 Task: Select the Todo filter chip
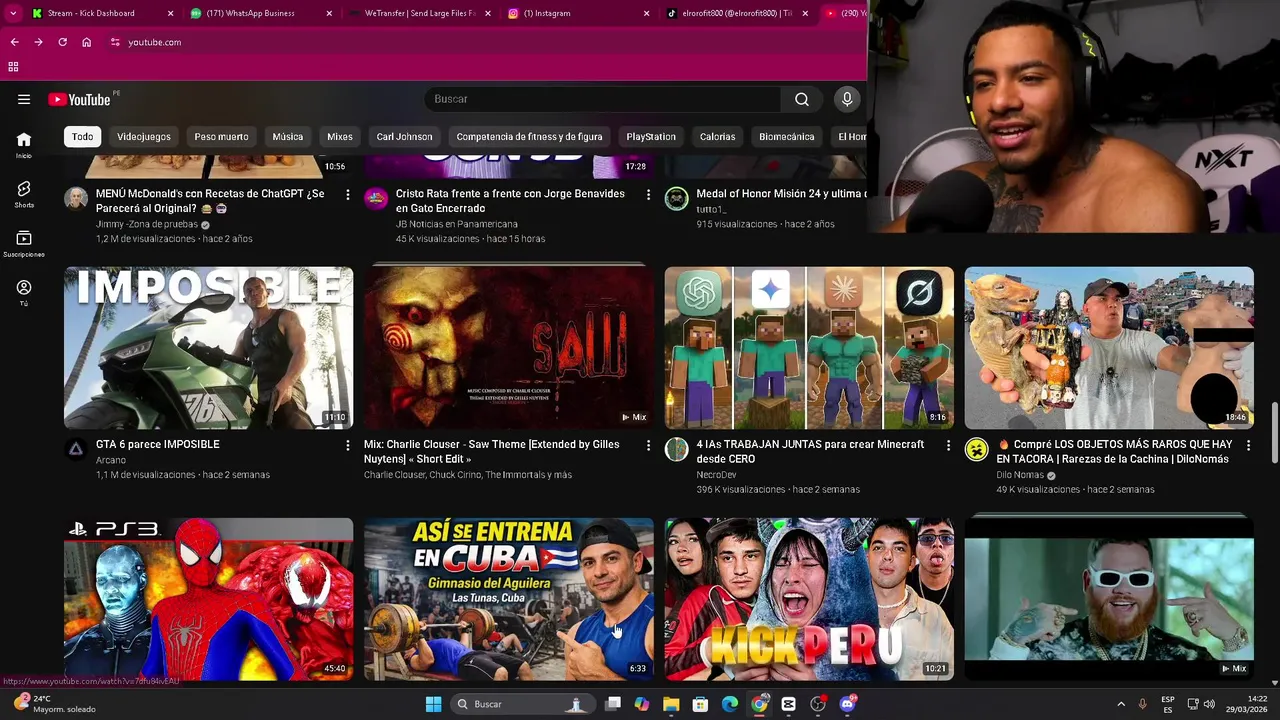point(83,137)
